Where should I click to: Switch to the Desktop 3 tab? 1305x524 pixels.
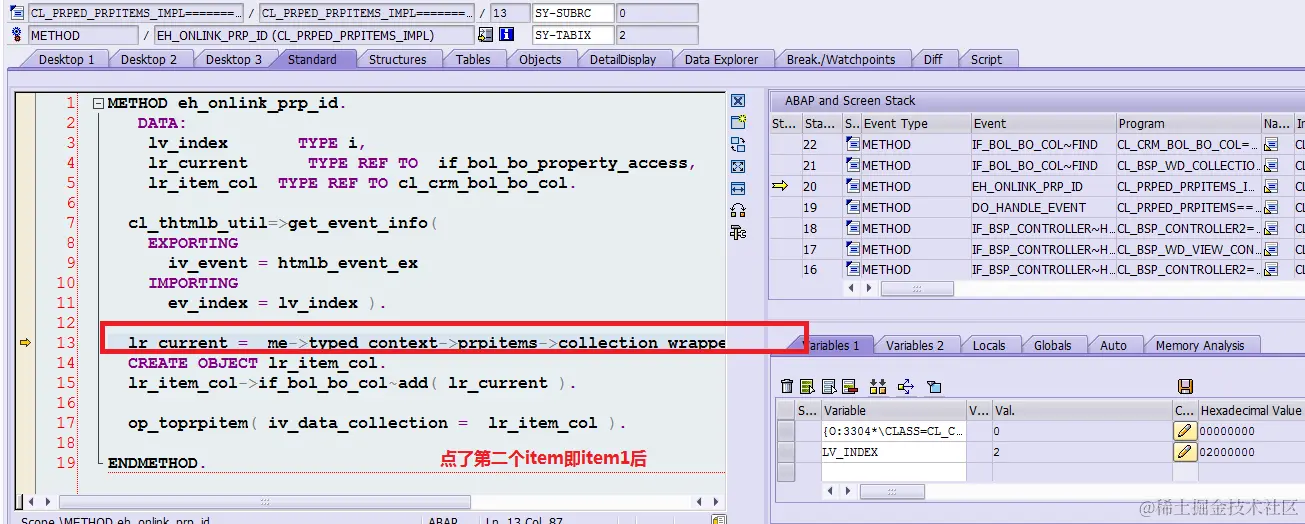[x=234, y=59]
